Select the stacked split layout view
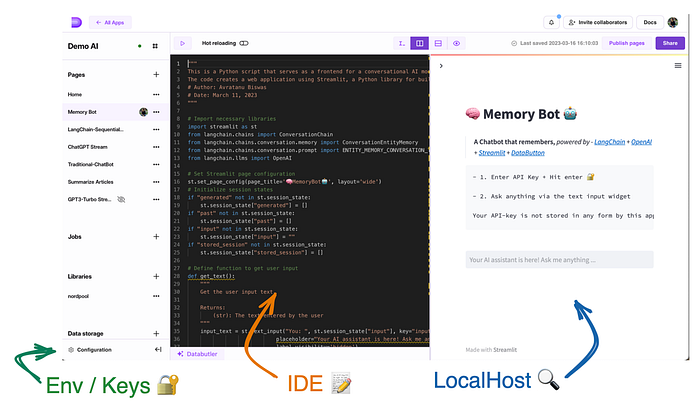The height and width of the screenshot is (413, 700). [x=438, y=43]
